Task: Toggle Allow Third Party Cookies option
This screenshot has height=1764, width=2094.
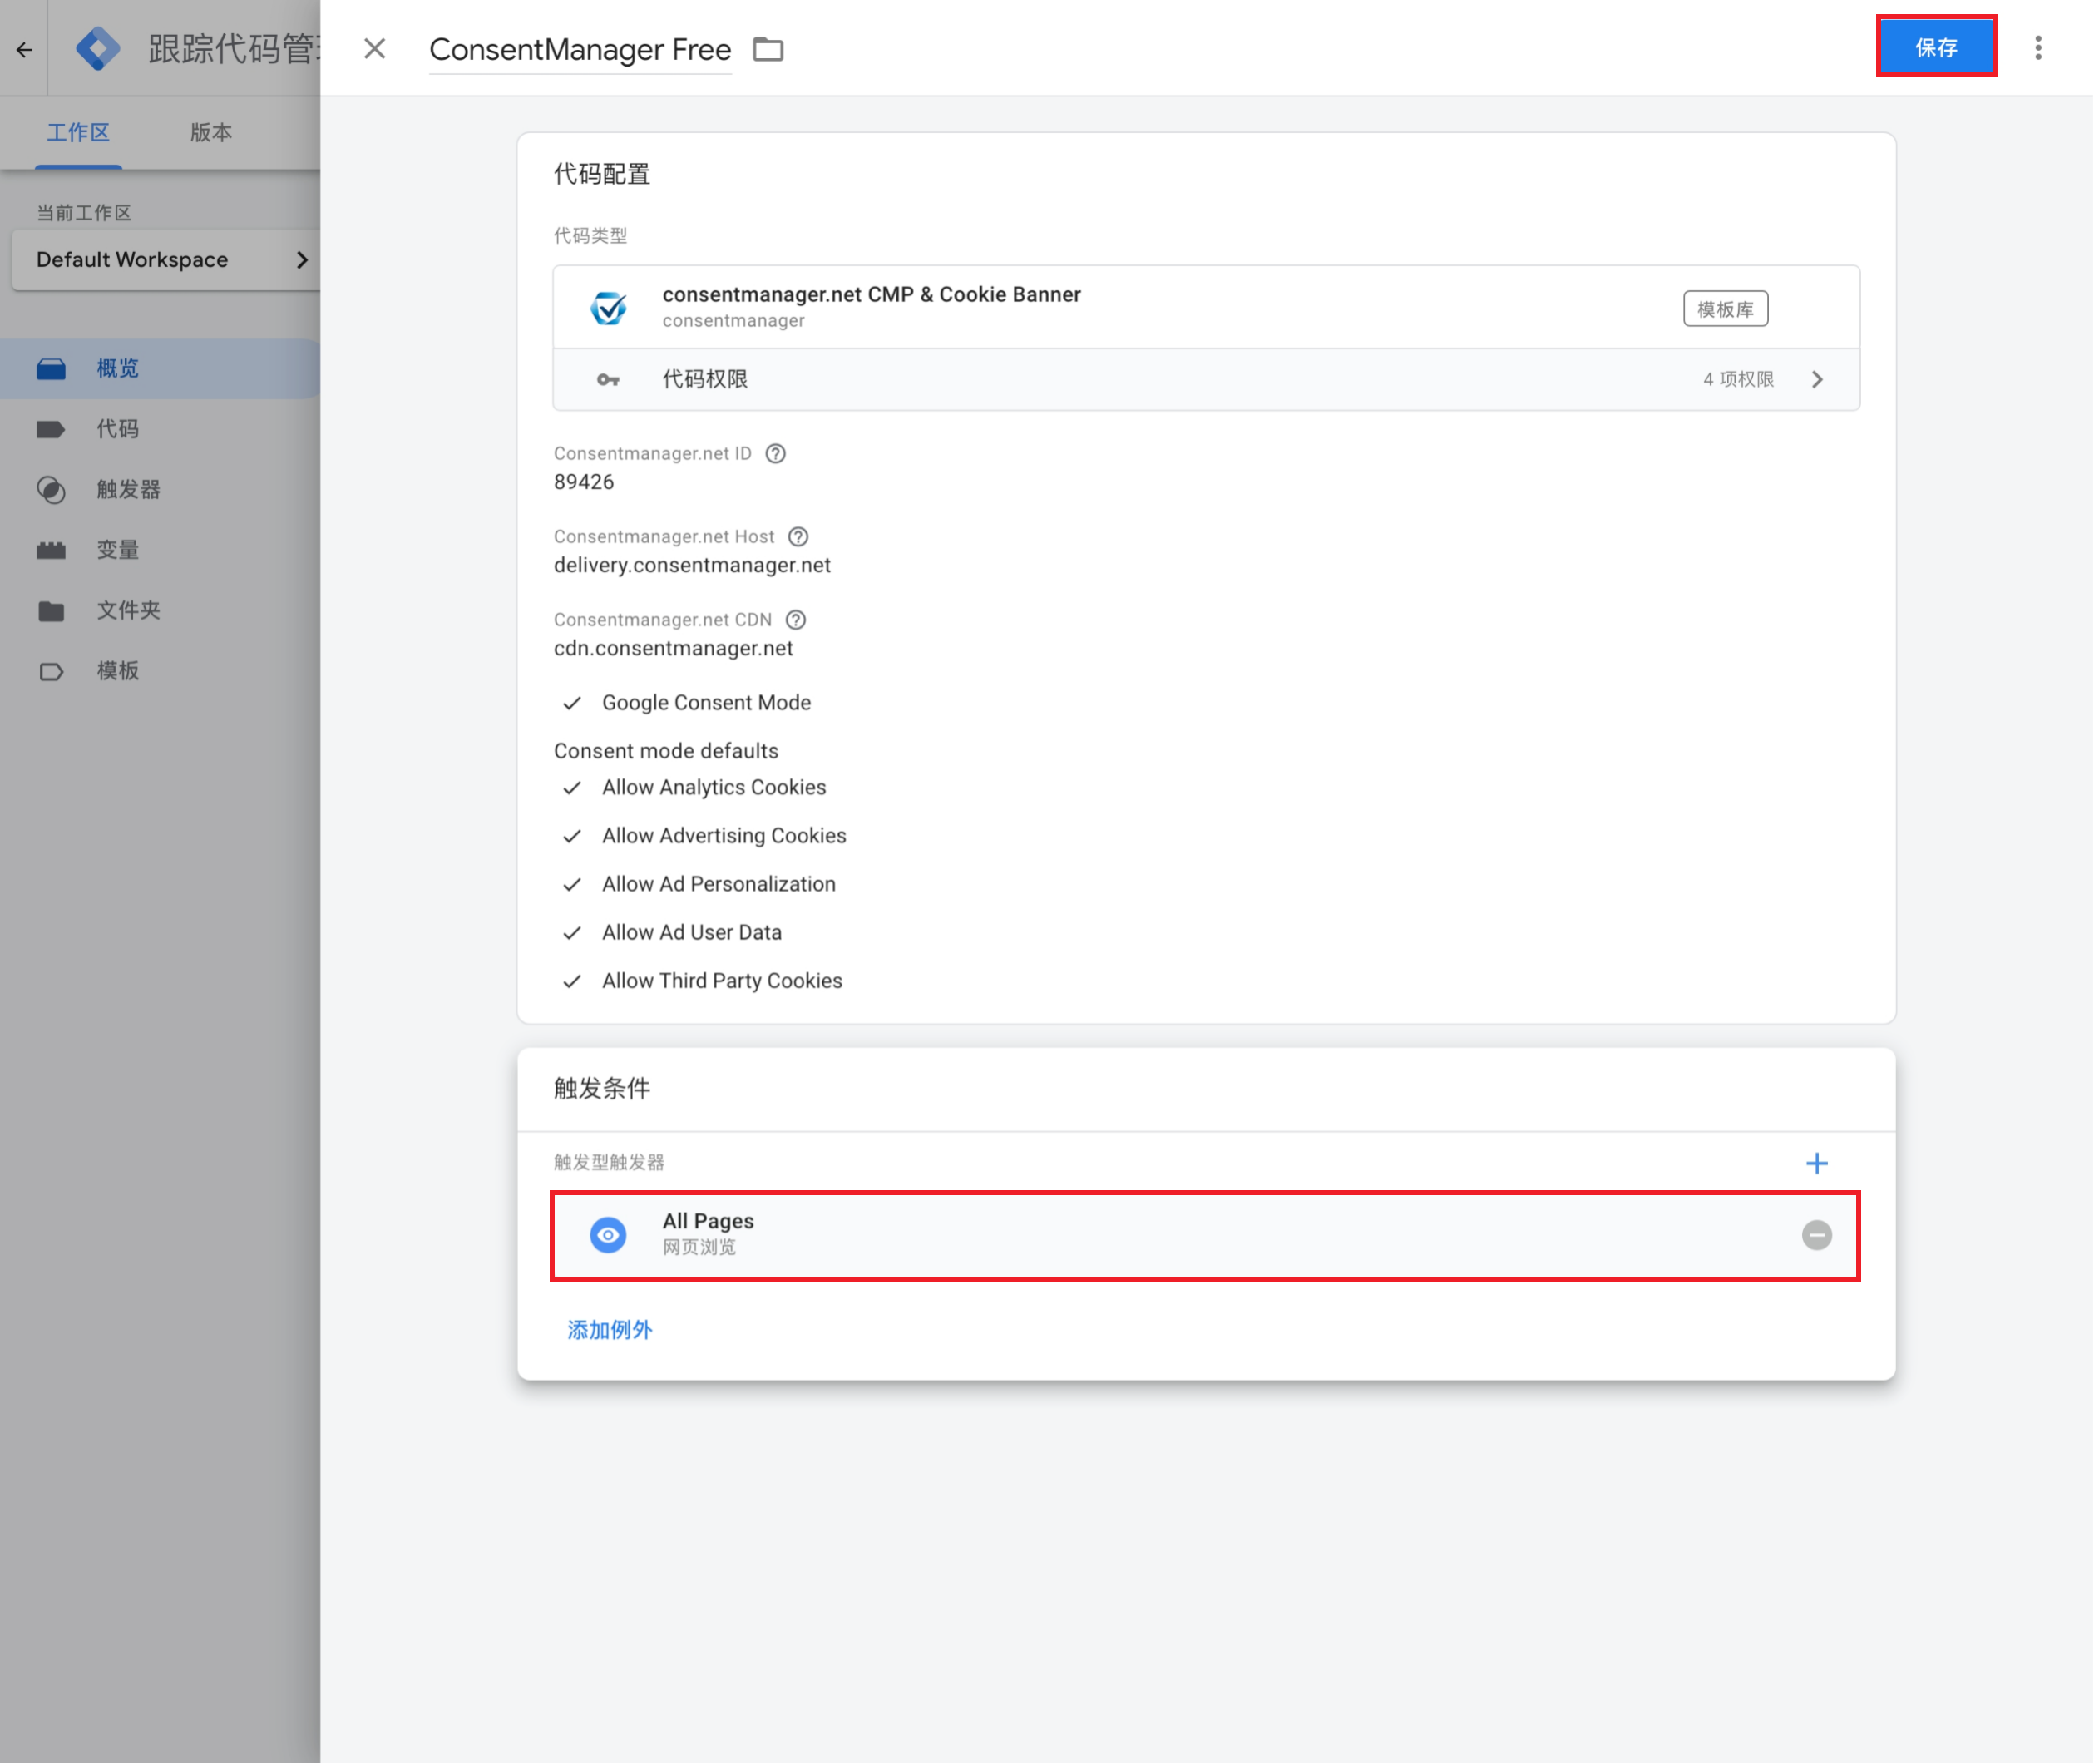Action: (x=572, y=981)
